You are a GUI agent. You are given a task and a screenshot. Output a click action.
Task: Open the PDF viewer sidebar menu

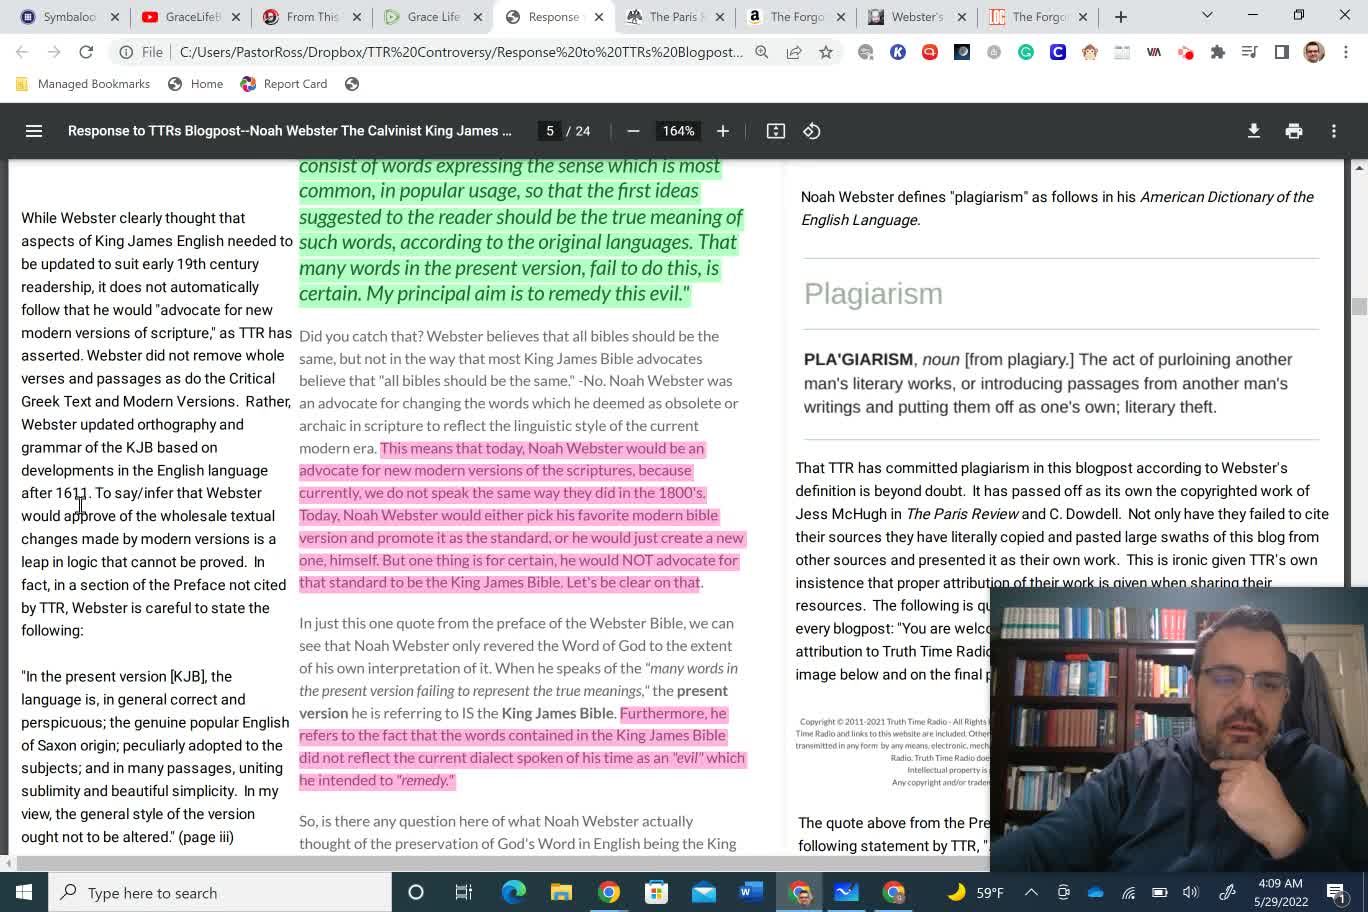34,131
